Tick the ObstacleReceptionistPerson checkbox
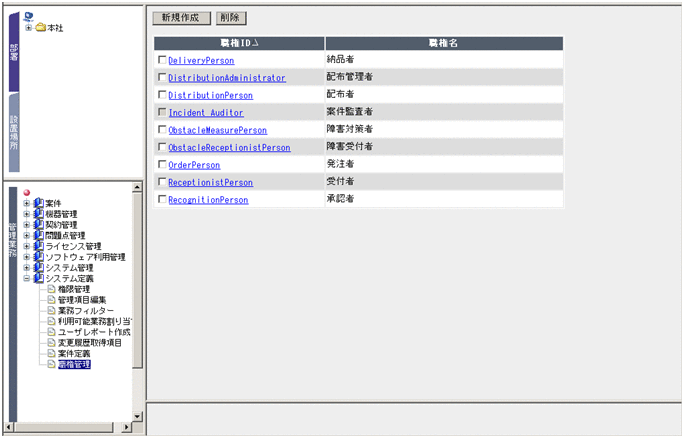The image size is (685, 440). tap(162, 147)
